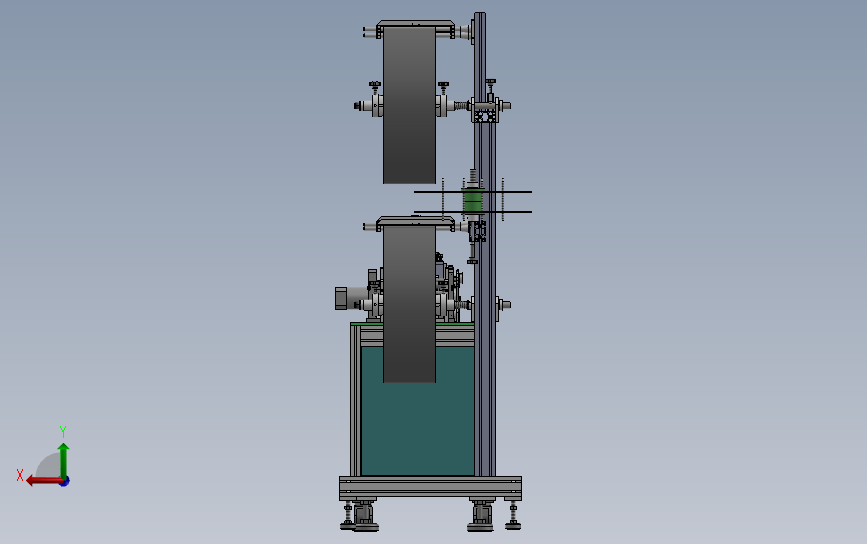Select the lower dark roll of the model
Image resolution: width=867 pixels, height=544 pixels.
coord(409,303)
